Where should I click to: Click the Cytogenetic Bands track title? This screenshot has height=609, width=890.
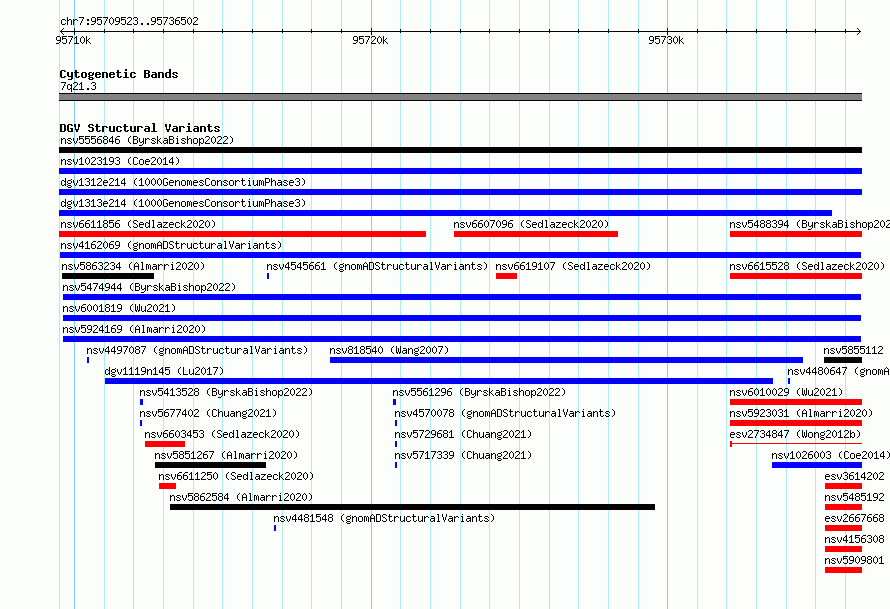click(x=119, y=74)
